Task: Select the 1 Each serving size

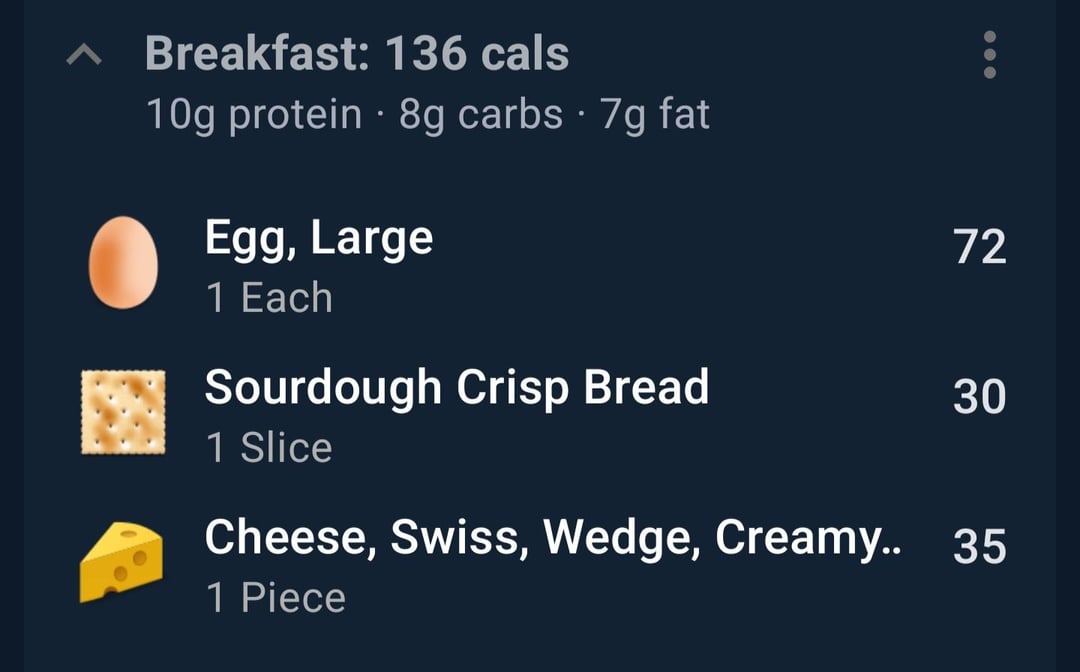Action: [268, 298]
